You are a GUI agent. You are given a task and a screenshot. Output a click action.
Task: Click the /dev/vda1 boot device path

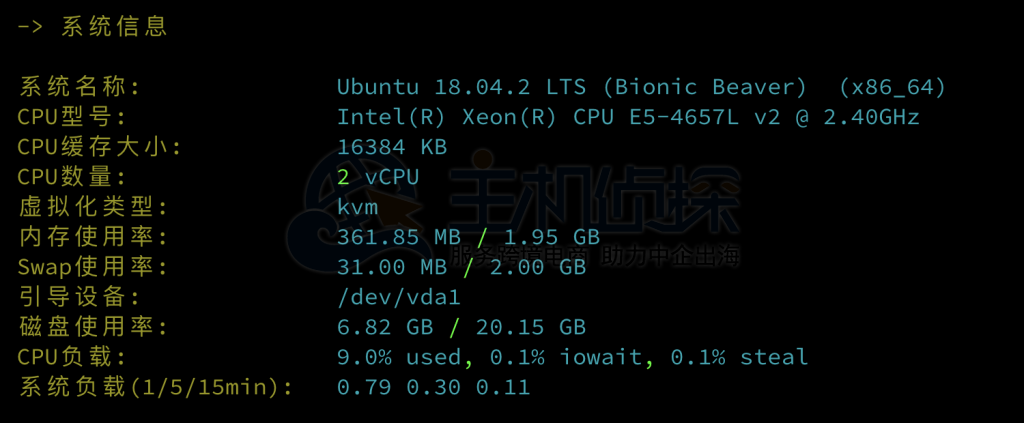(x=399, y=297)
